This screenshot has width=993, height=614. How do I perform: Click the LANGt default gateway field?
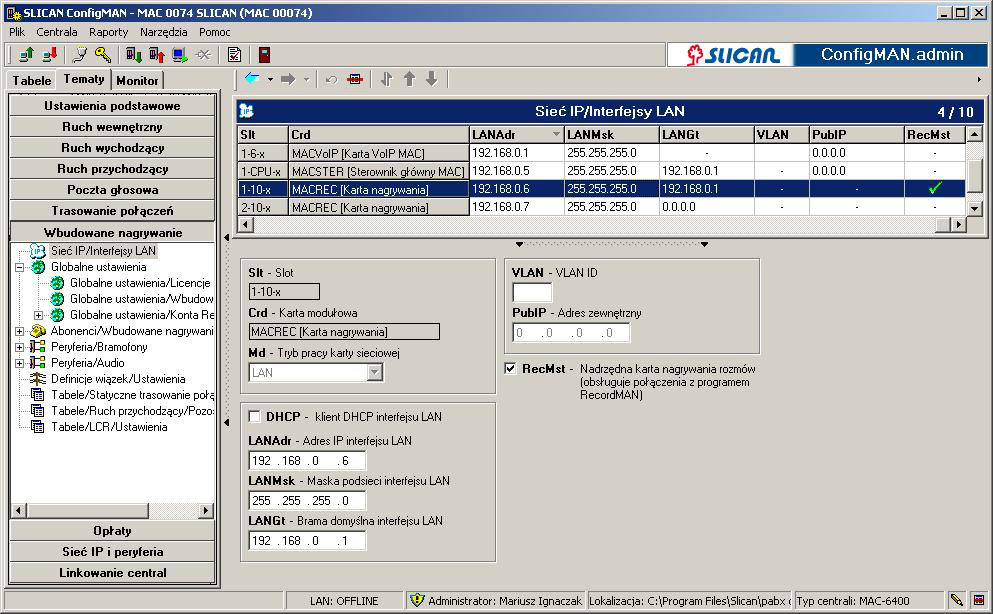307,541
